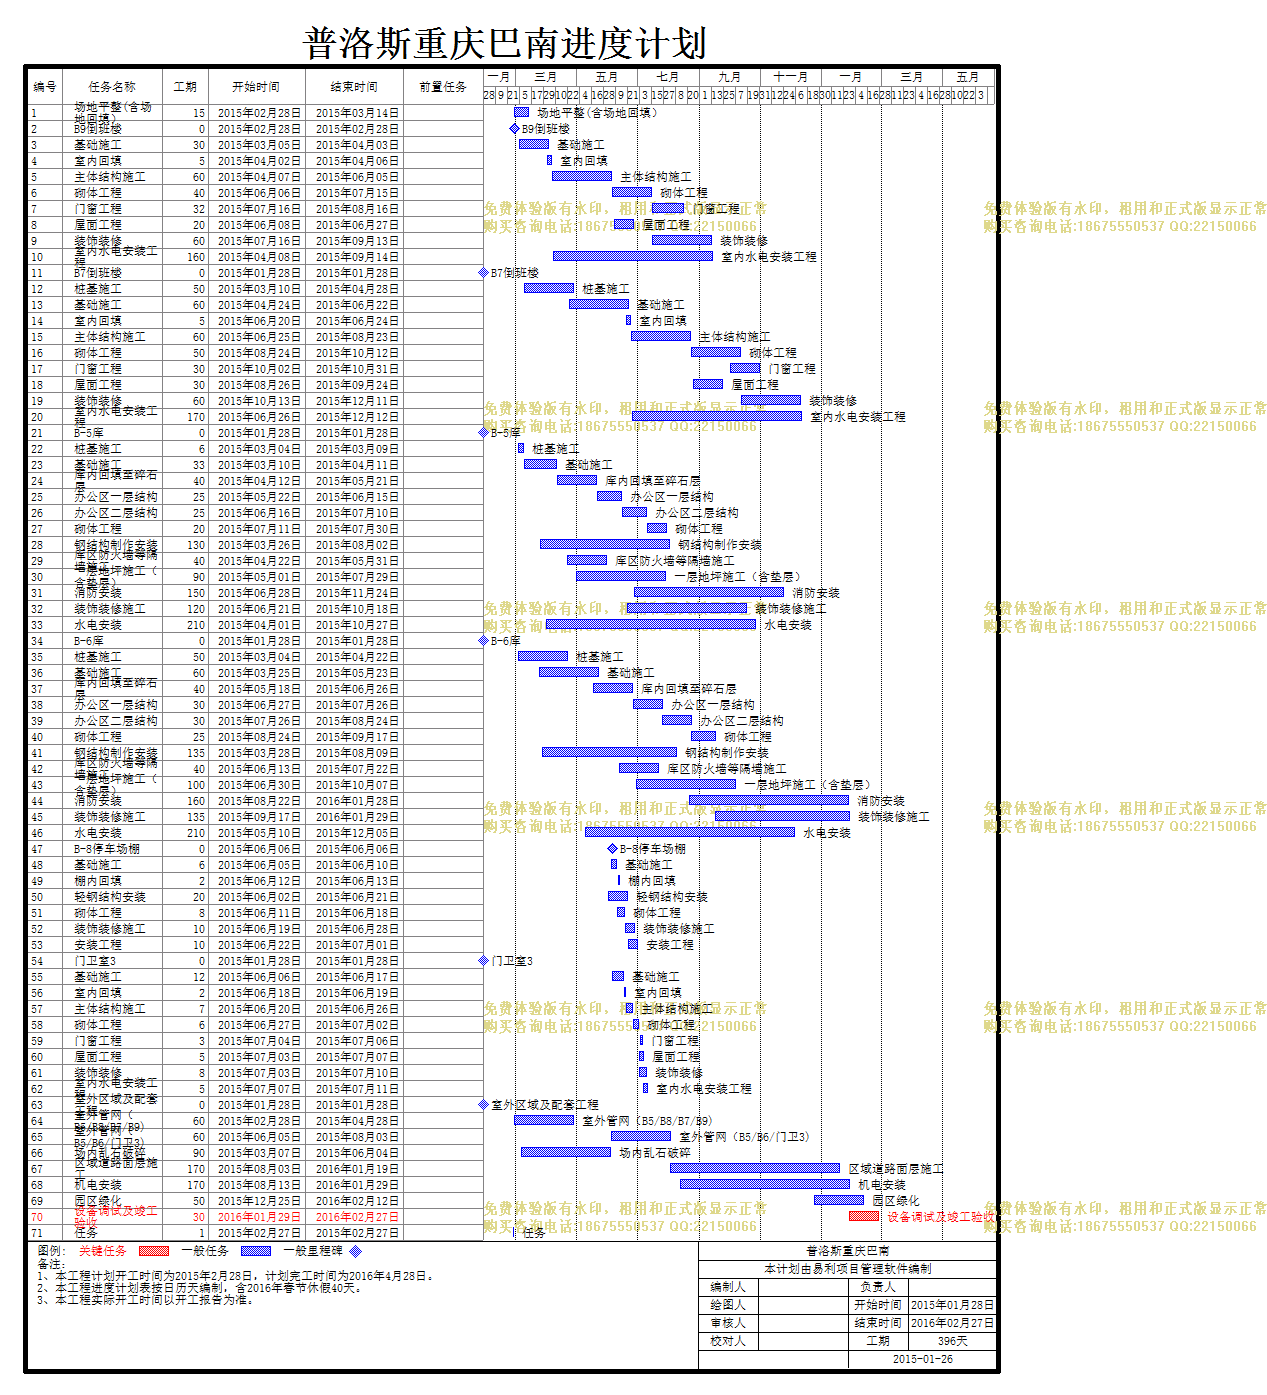Click the 安装工程 Gantt bar
Screen dimensions: 1267x1395
632,945
